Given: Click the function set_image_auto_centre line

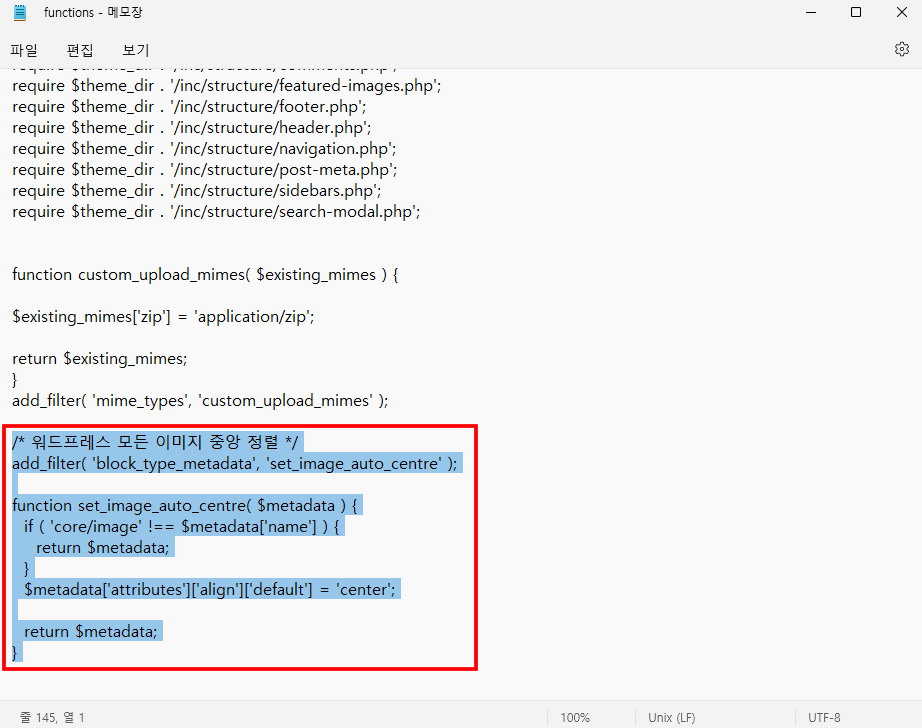Looking at the screenshot, I should click(x=185, y=505).
